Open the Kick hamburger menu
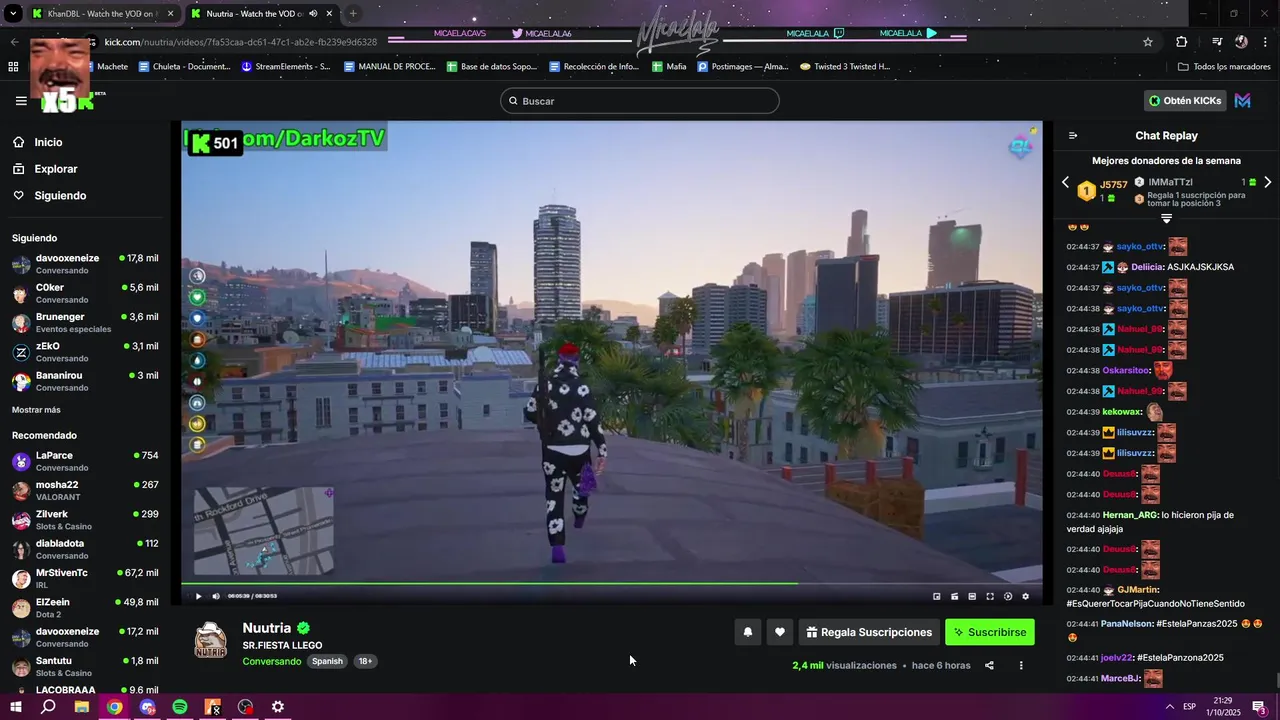Viewport: 1280px width, 720px height. click(21, 101)
